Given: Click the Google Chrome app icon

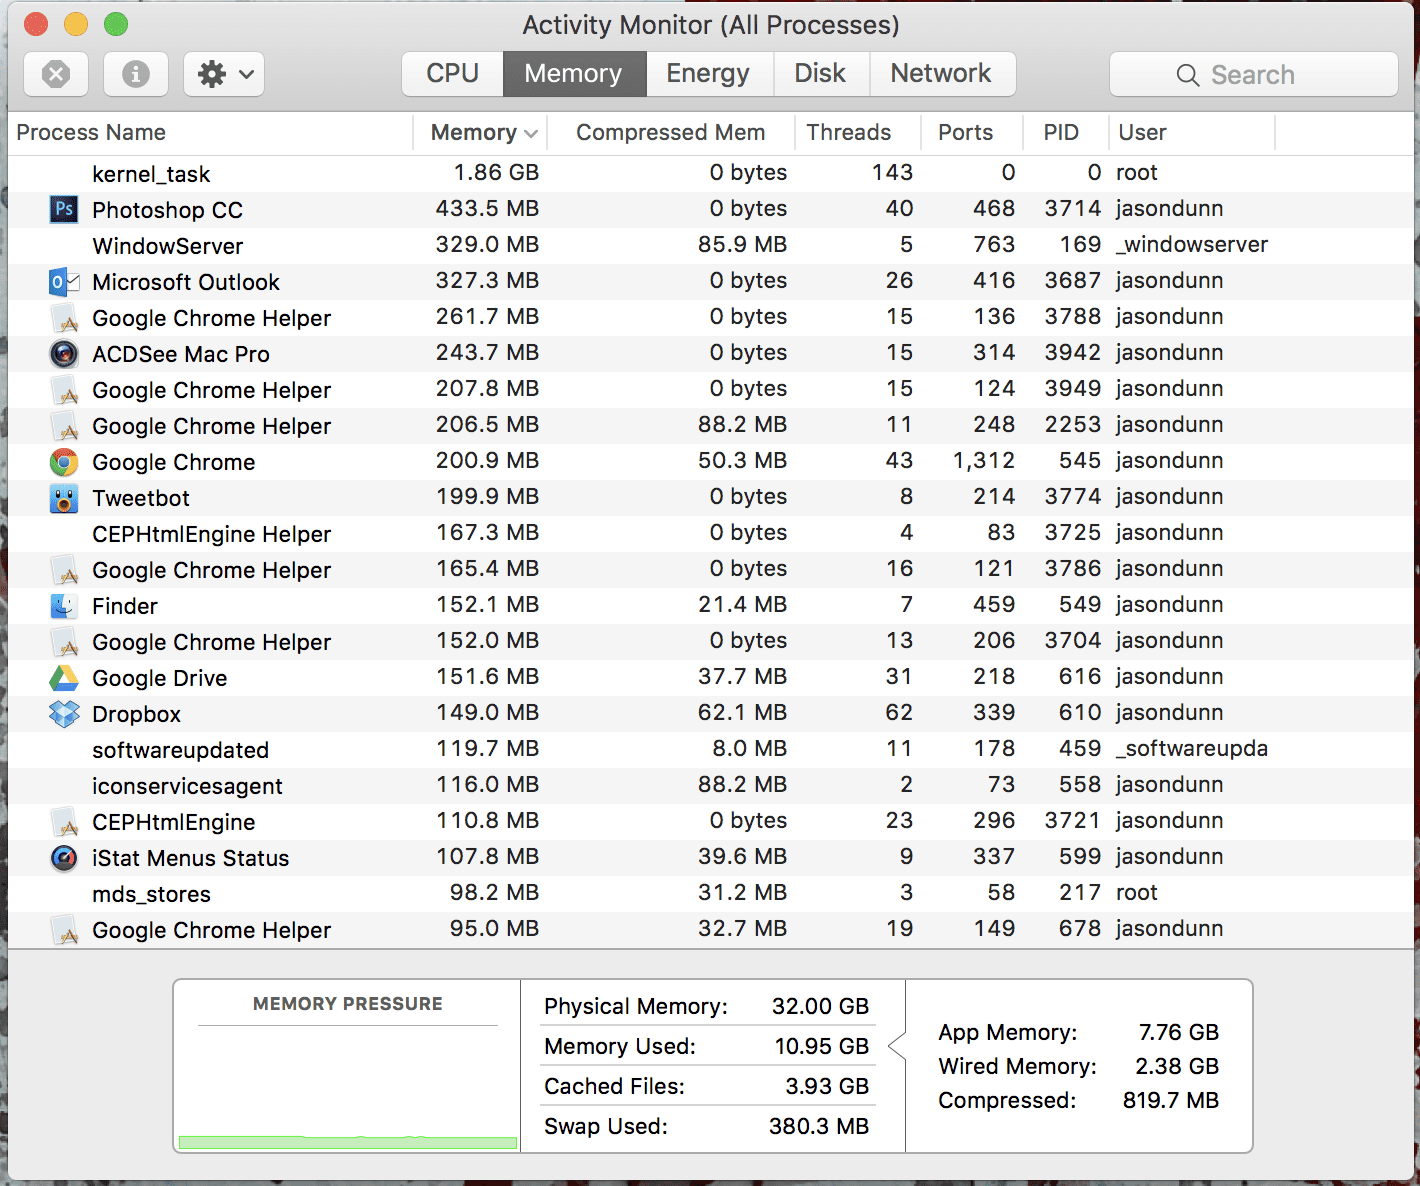Looking at the screenshot, I should (x=64, y=462).
